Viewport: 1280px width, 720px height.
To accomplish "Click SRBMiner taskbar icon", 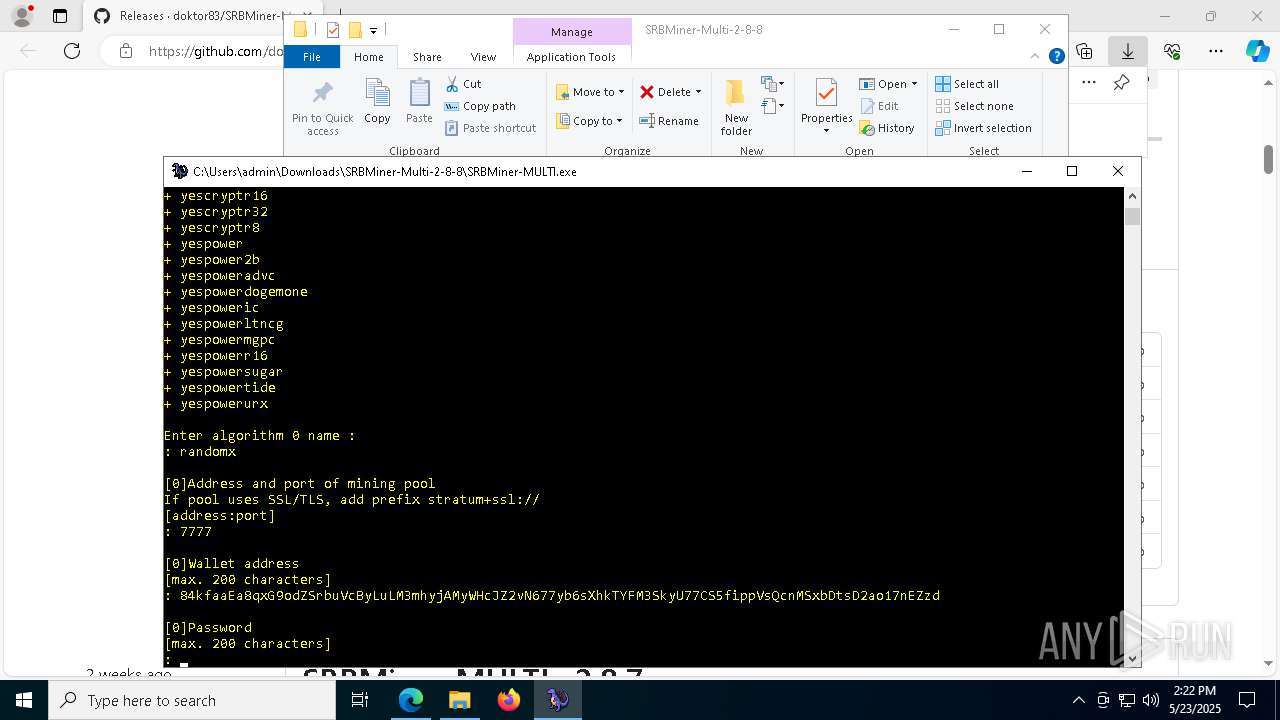I will (557, 700).
